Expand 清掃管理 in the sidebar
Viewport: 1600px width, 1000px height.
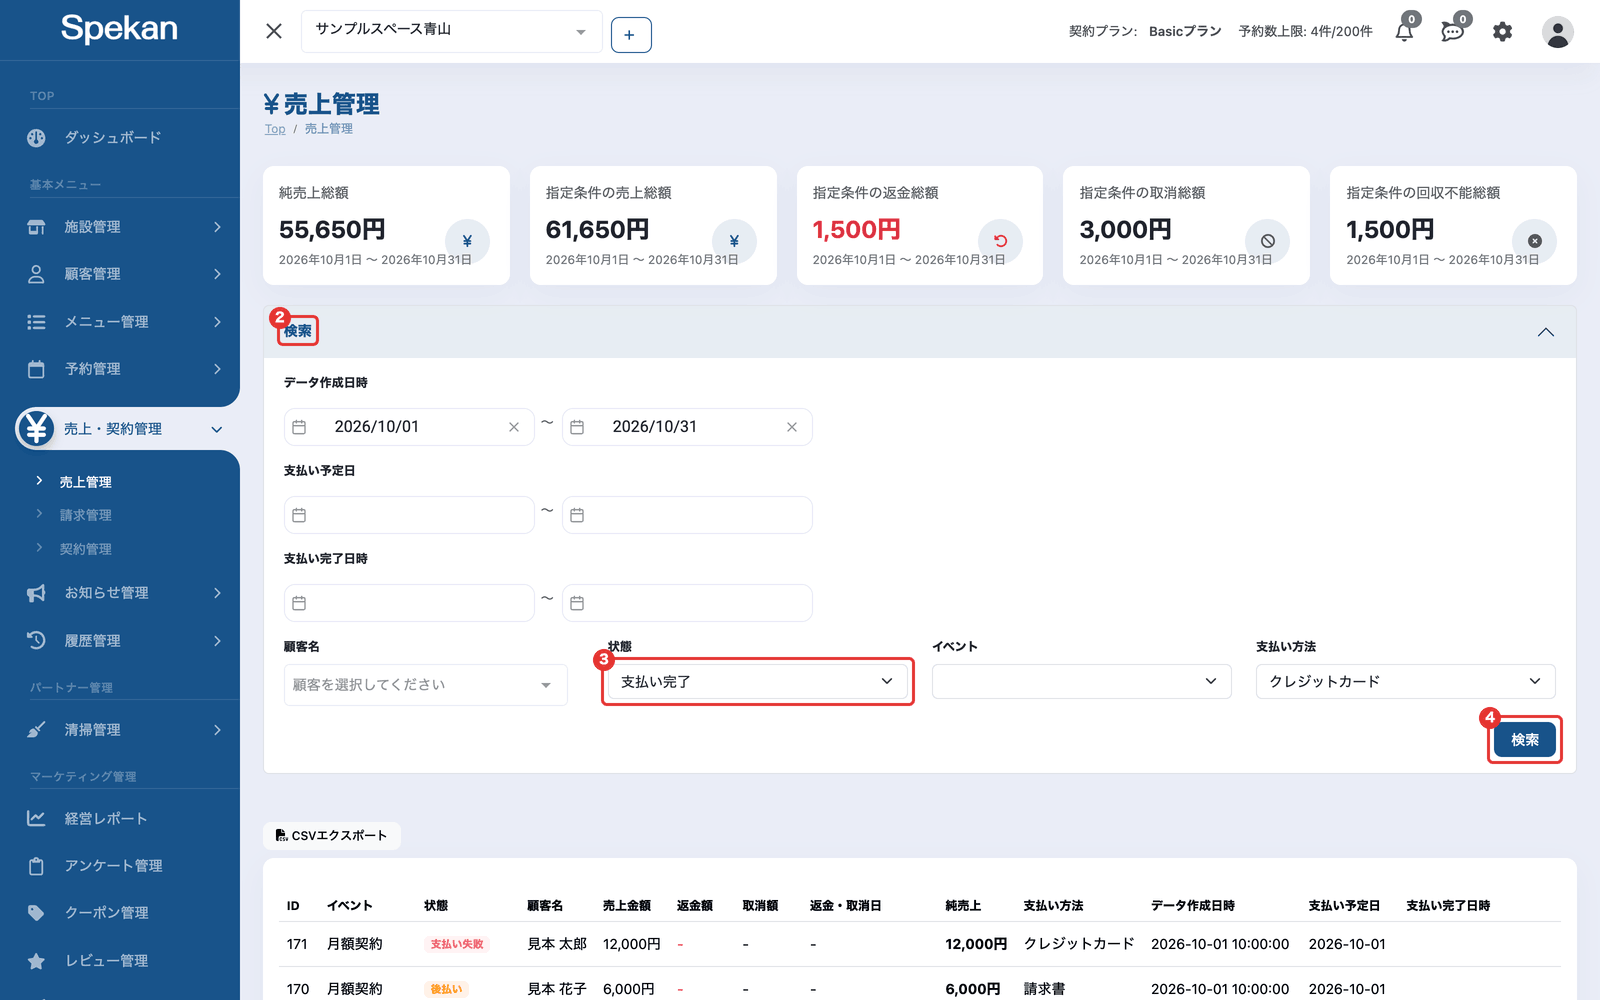120,730
